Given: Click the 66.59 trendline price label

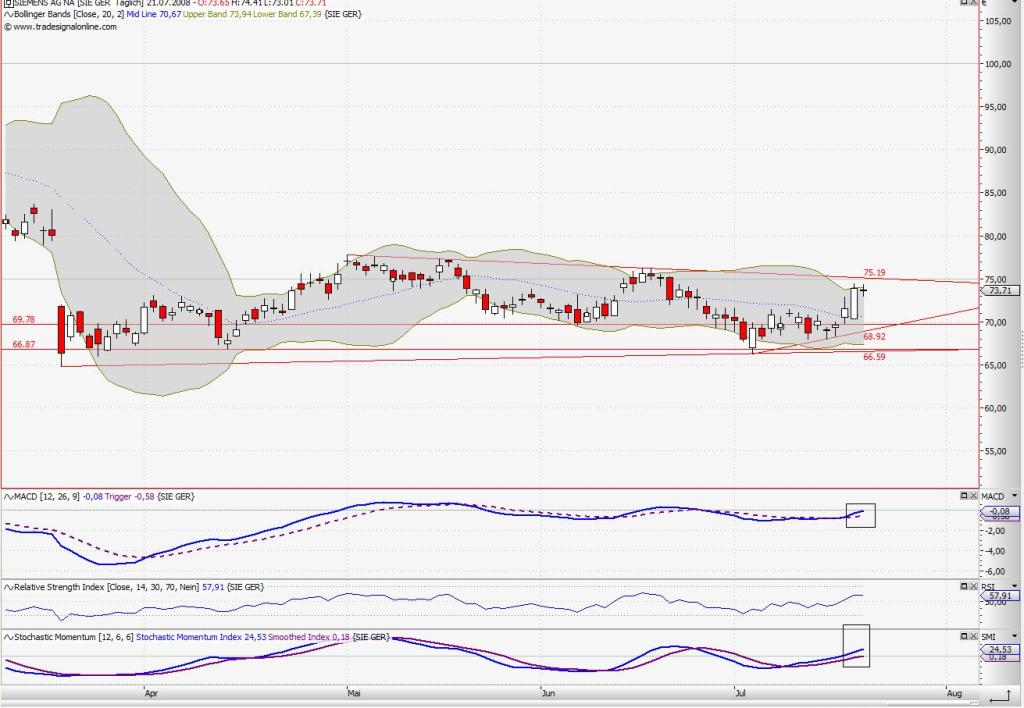Looking at the screenshot, I should tap(874, 357).
